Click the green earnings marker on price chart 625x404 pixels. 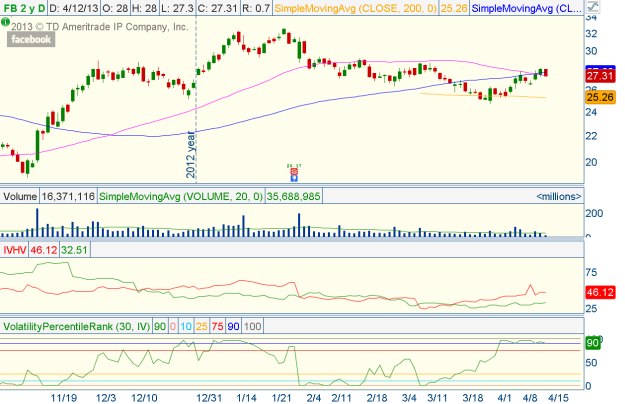[294, 167]
